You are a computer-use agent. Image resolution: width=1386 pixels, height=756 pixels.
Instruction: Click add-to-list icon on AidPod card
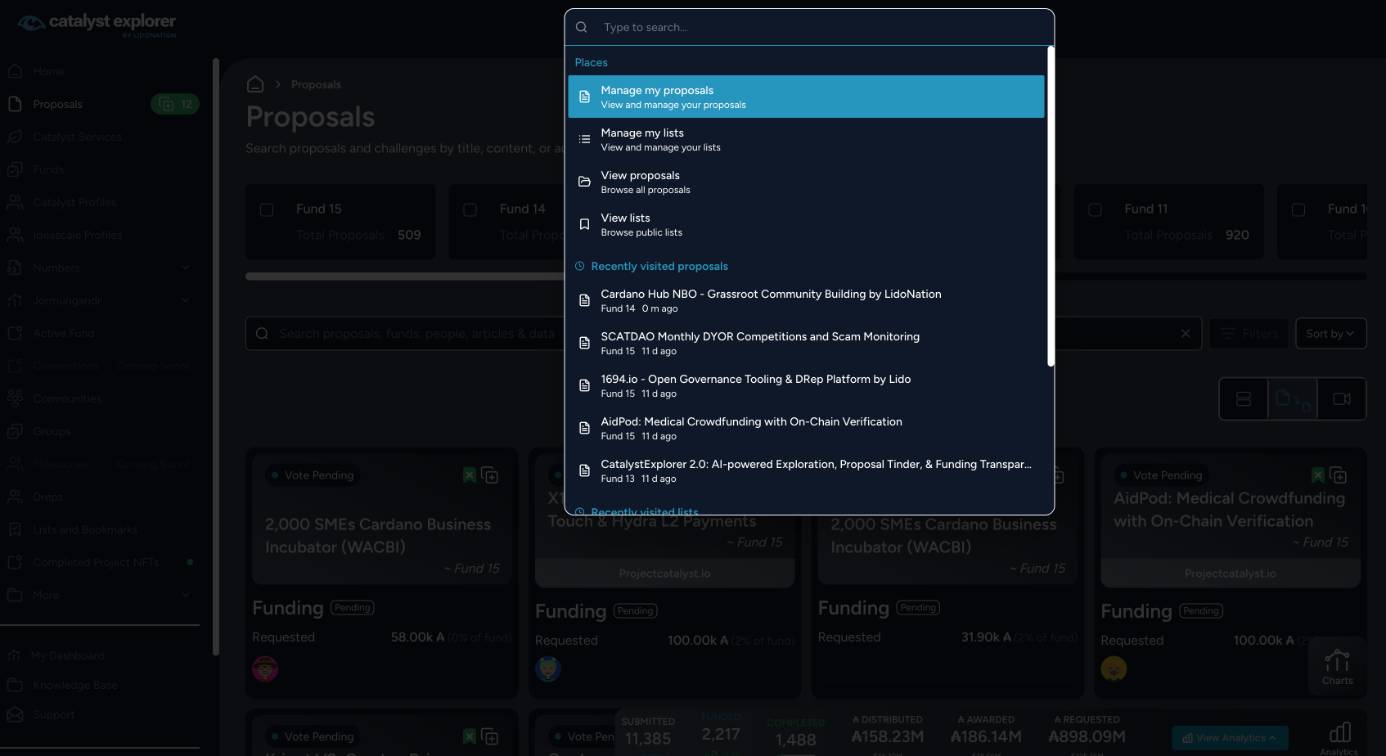click(x=1339, y=475)
